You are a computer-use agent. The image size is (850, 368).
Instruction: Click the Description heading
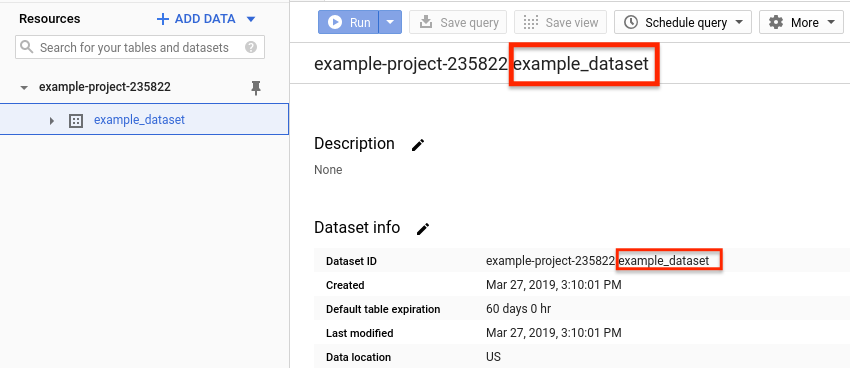(x=355, y=144)
